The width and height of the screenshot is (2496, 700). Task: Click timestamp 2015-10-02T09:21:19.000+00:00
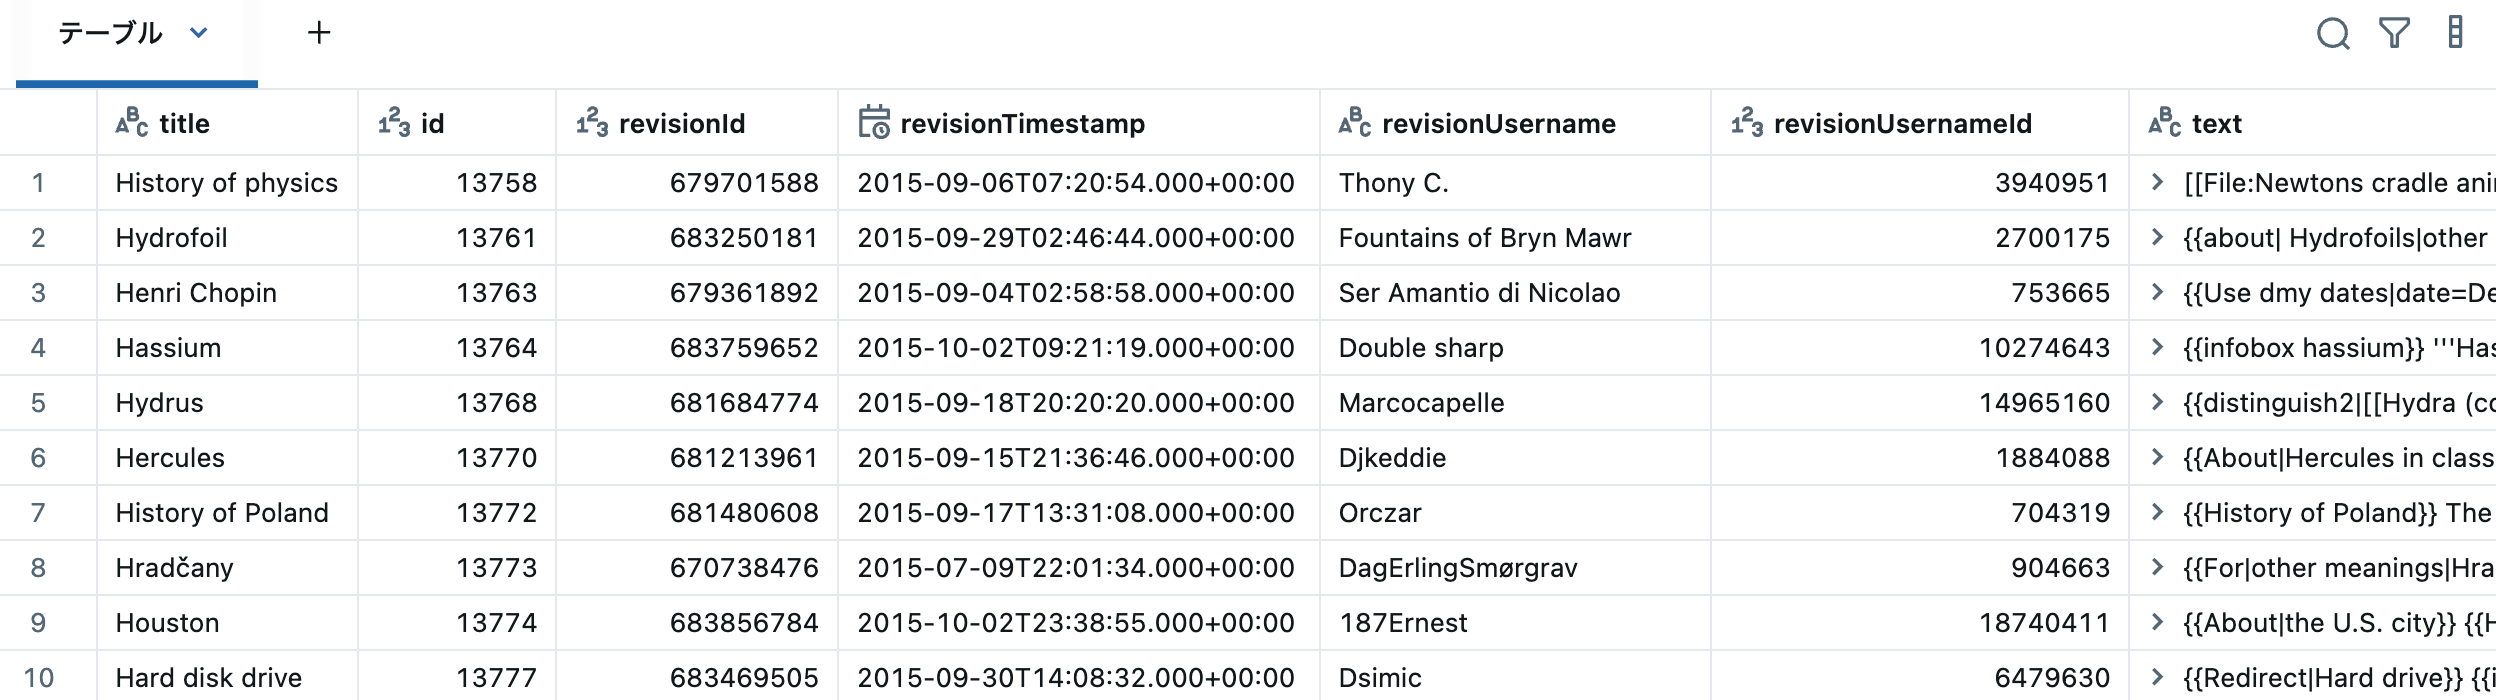tap(1076, 348)
